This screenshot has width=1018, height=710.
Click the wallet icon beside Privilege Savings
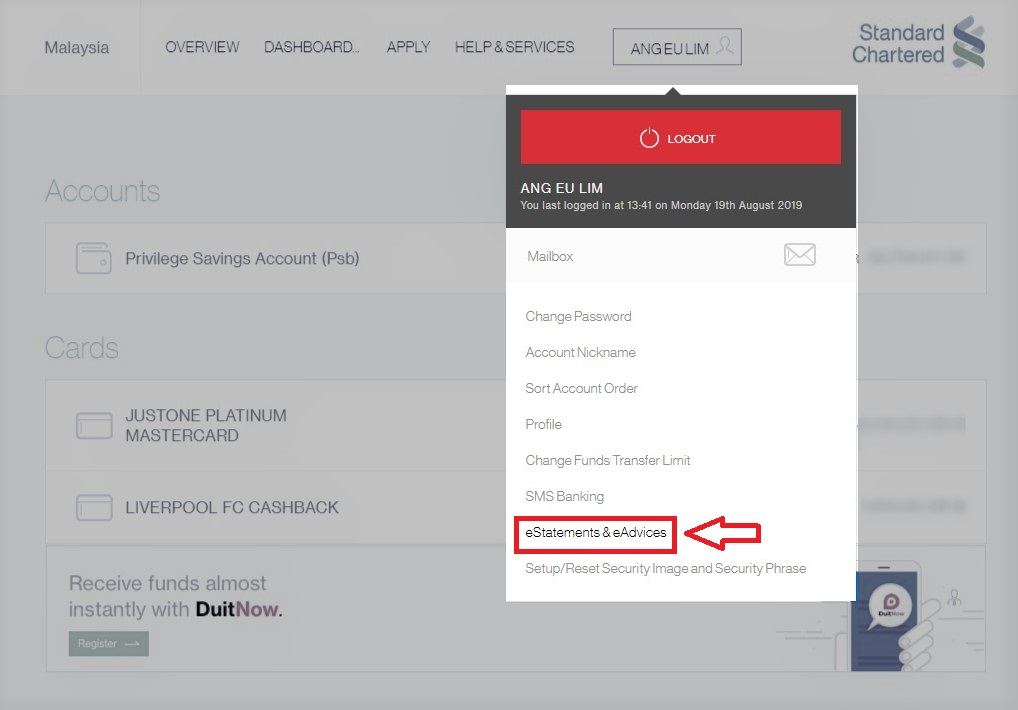tap(93, 258)
